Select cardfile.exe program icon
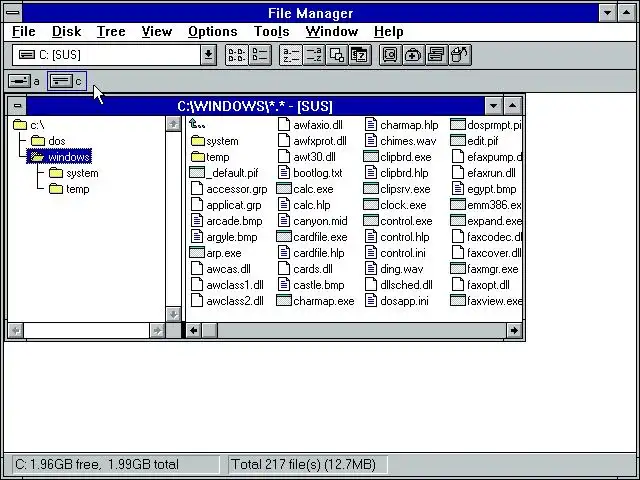640x480 pixels. (x=284, y=237)
